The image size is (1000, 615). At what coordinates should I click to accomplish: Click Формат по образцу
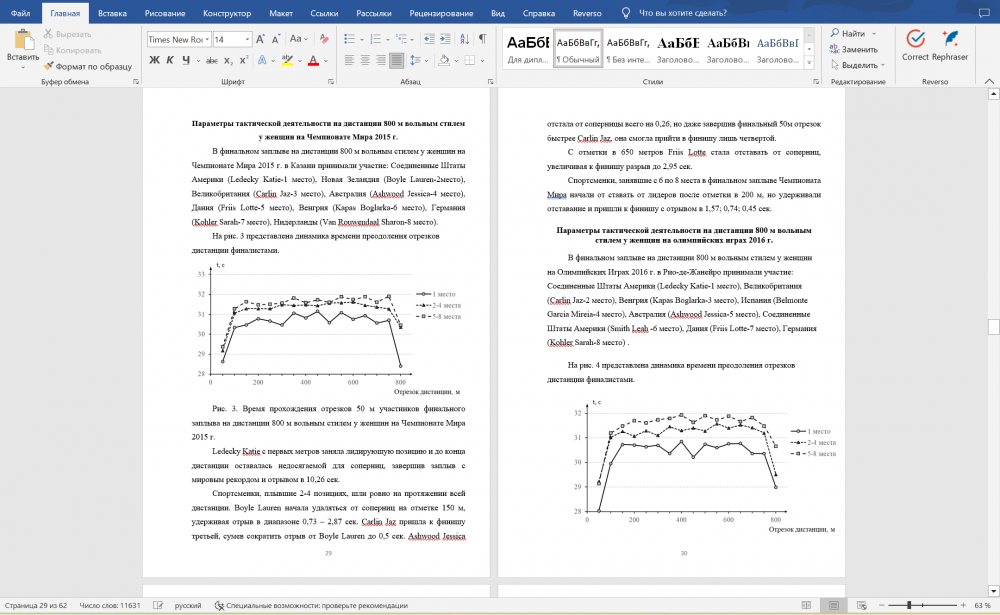coord(86,65)
